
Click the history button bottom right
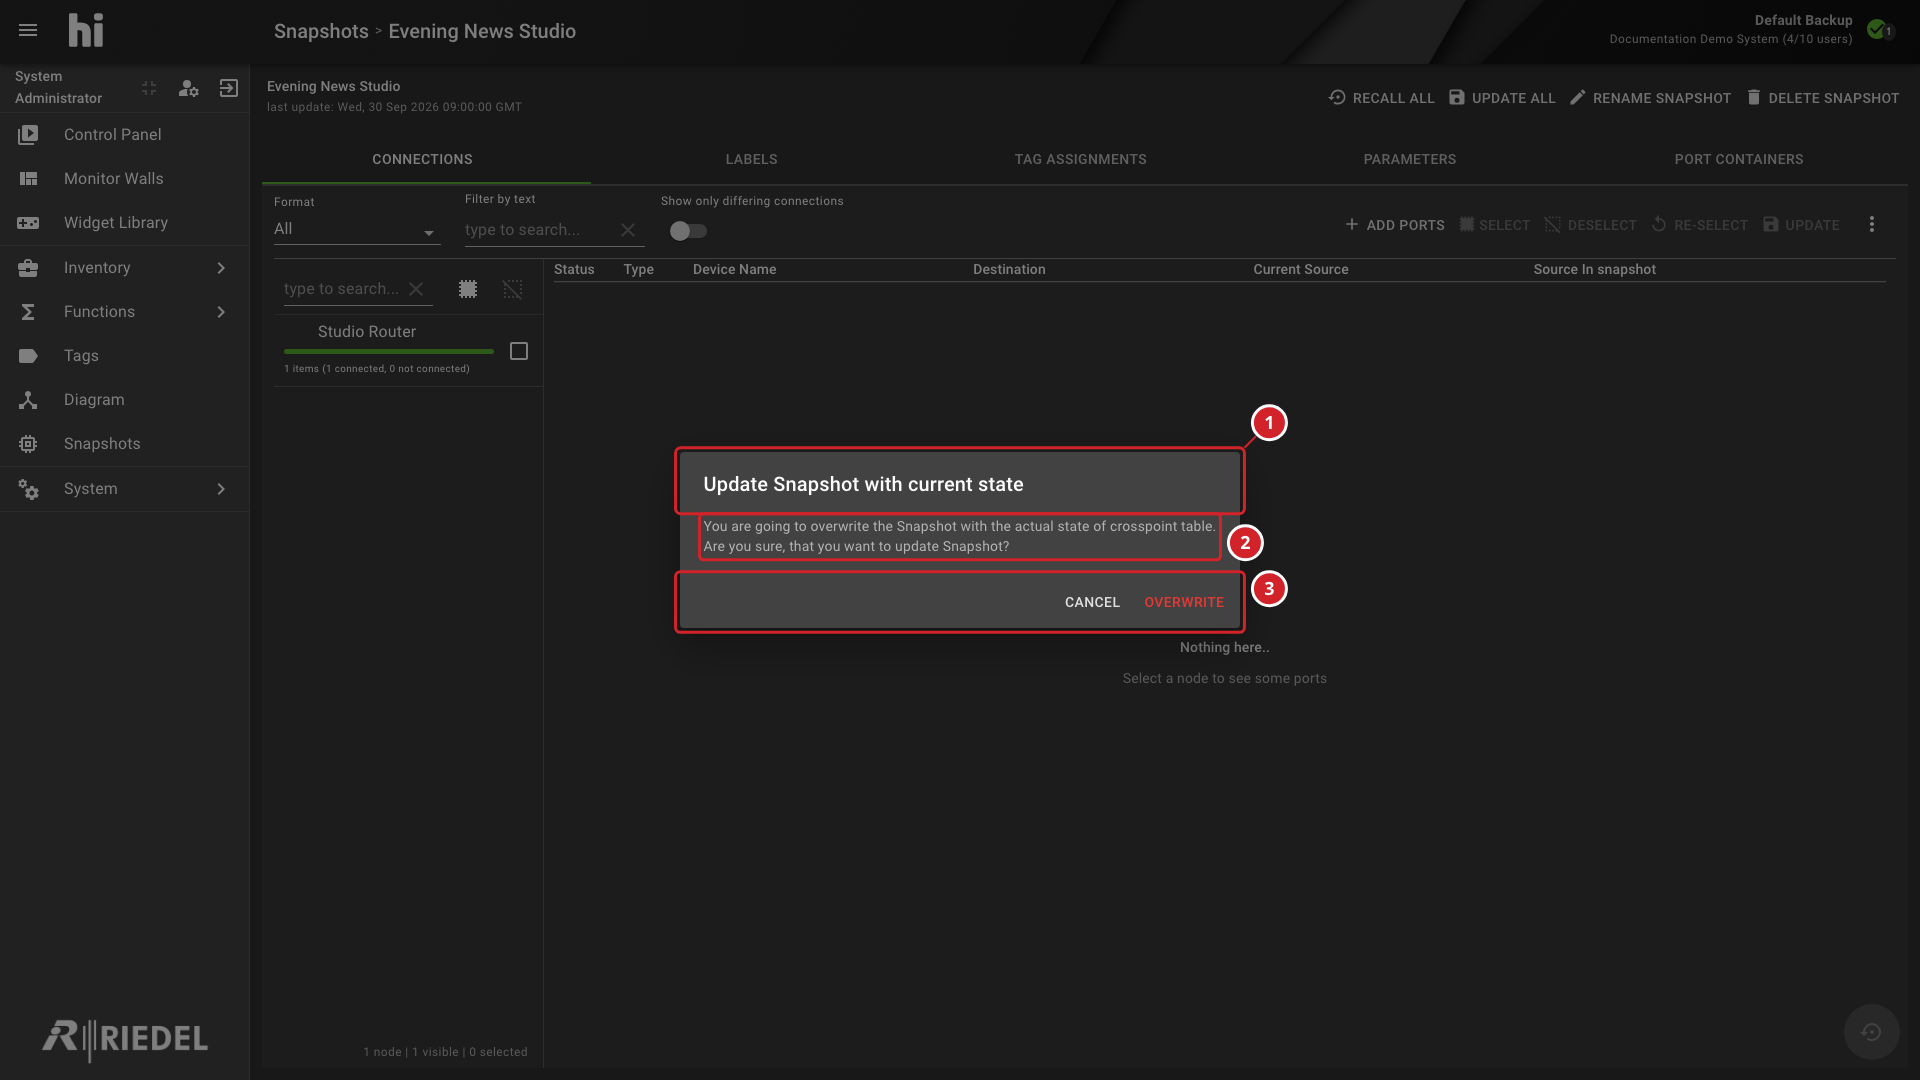[1871, 1032]
